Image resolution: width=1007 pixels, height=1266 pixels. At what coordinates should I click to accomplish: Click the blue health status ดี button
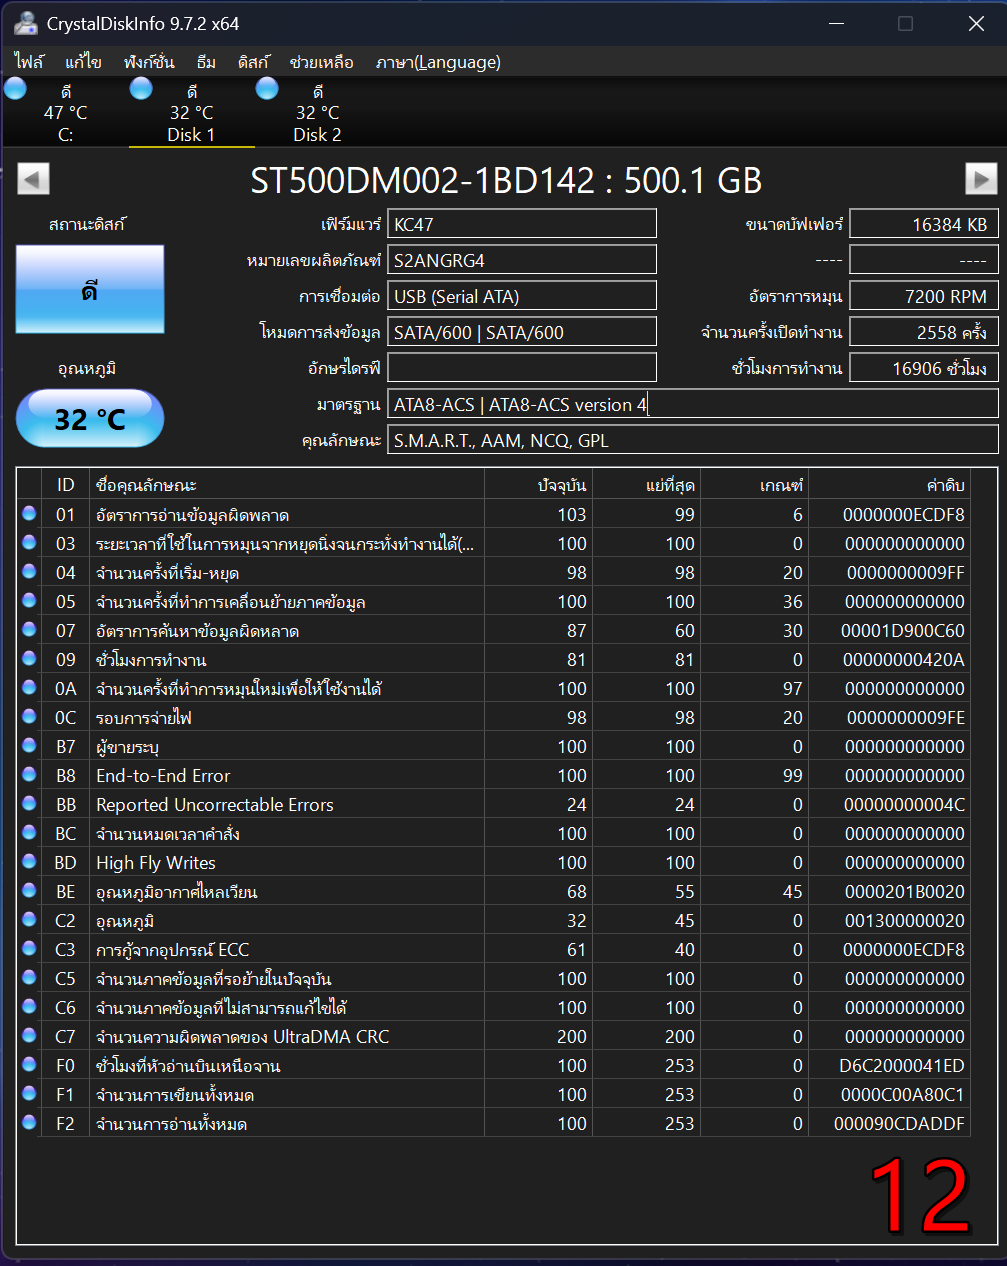(x=90, y=290)
